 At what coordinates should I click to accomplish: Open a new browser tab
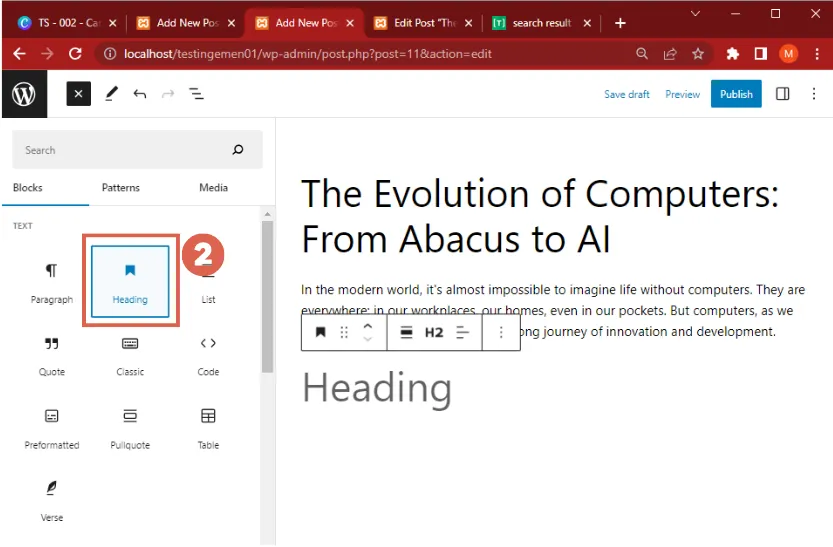pyautogui.click(x=620, y=23)
